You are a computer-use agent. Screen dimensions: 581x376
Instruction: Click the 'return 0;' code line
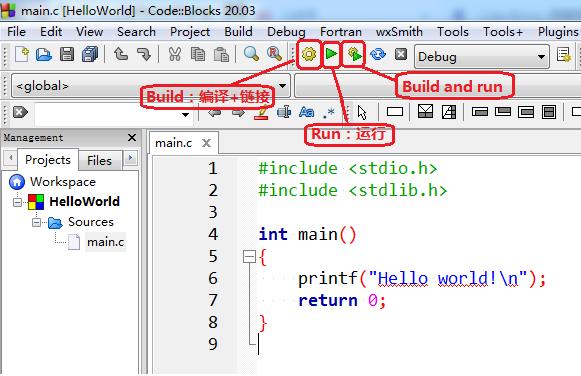click(342, 300)
